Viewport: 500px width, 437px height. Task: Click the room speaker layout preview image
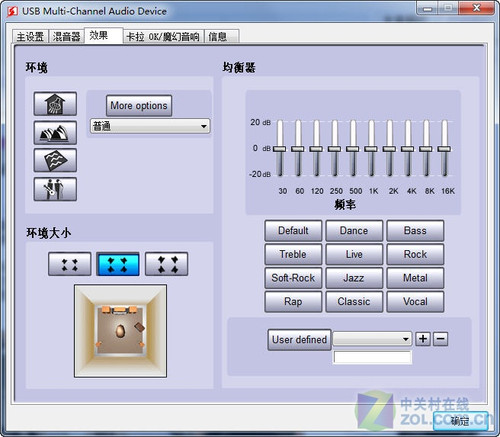tap(120, 331)
